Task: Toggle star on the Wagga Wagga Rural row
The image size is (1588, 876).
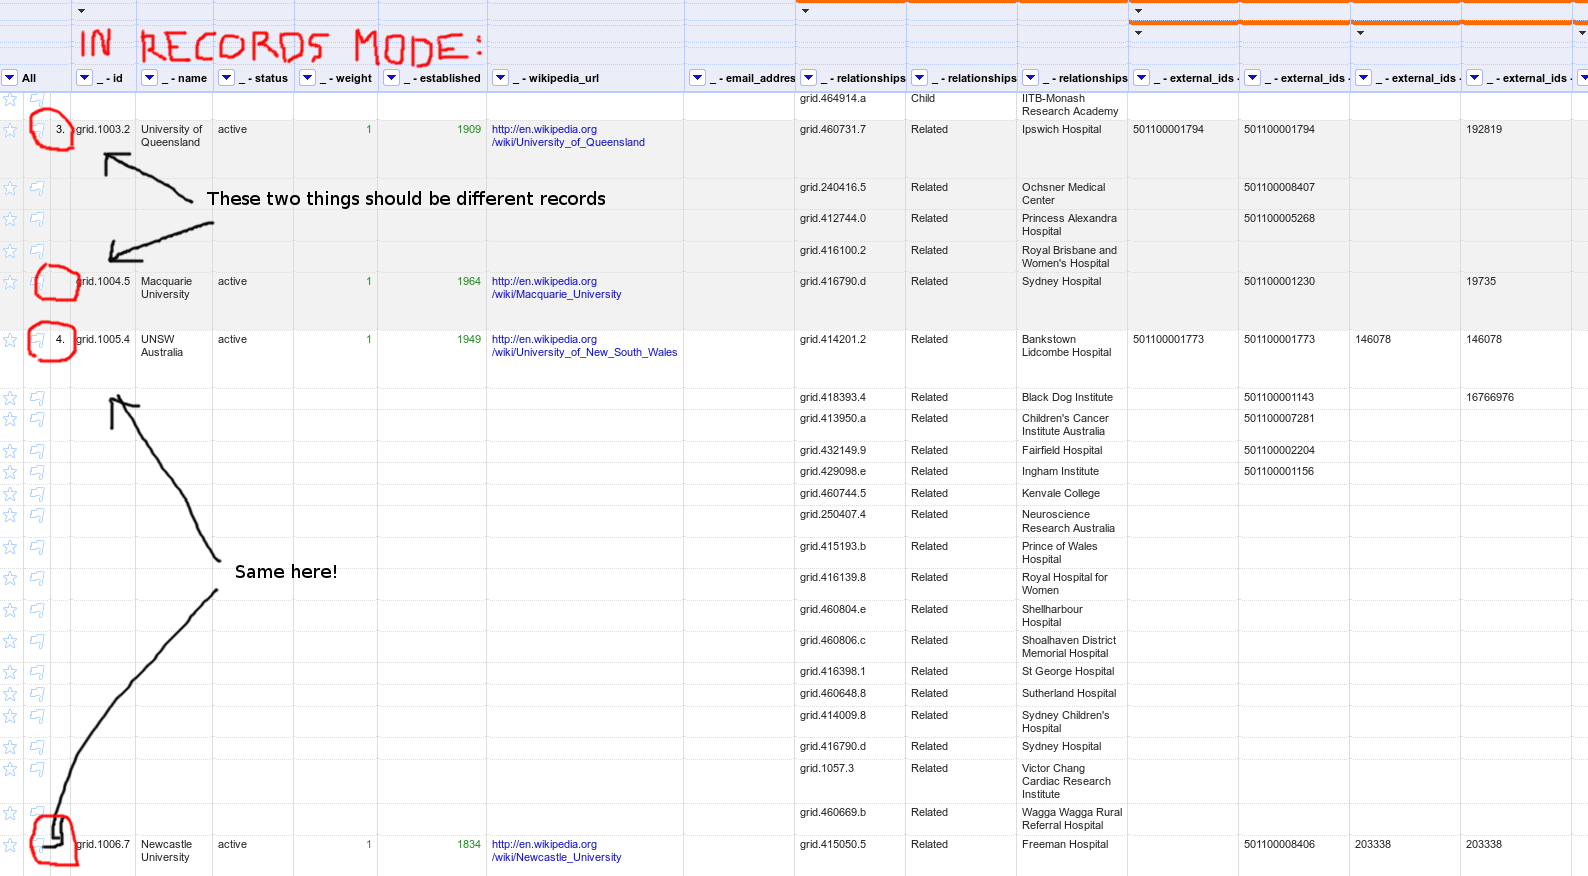Action: pyautogui.click(x=10, y=813)
